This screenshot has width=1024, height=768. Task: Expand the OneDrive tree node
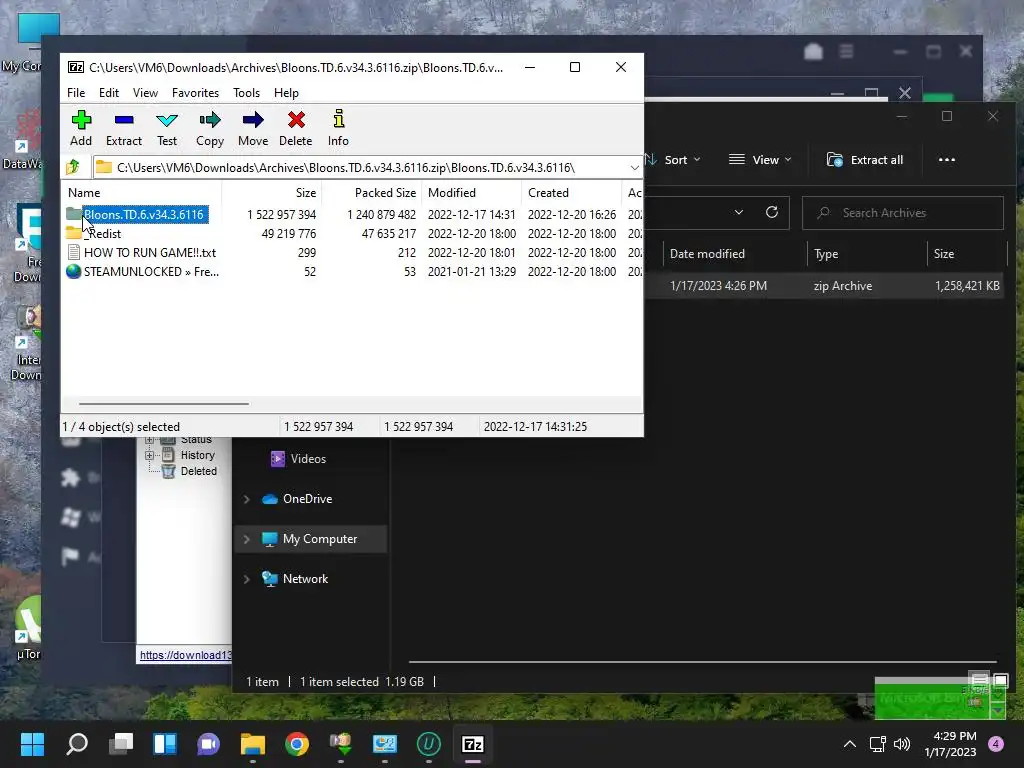pos(246,499)
